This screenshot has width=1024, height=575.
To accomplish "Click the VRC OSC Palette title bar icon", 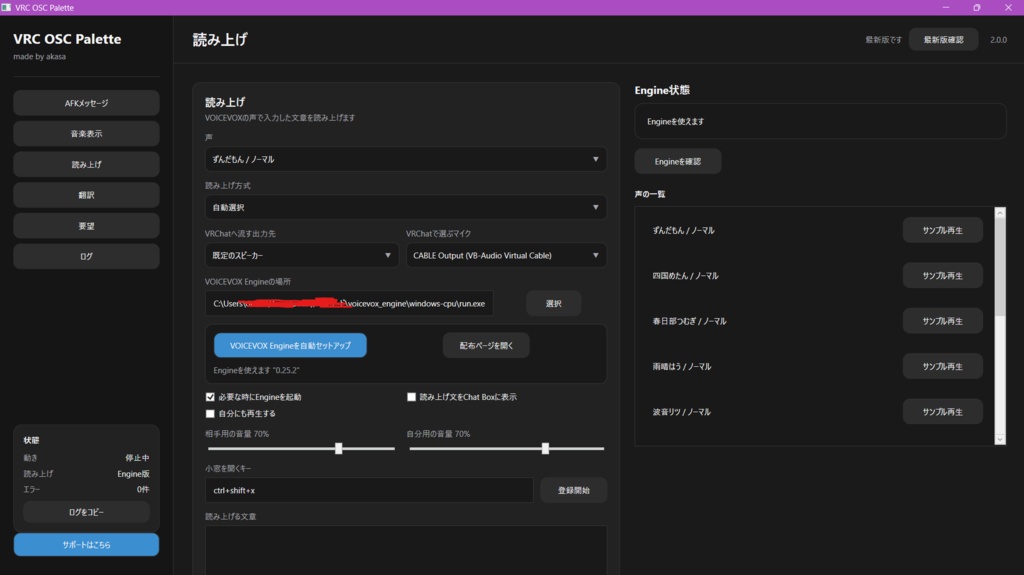I will 7,7.
